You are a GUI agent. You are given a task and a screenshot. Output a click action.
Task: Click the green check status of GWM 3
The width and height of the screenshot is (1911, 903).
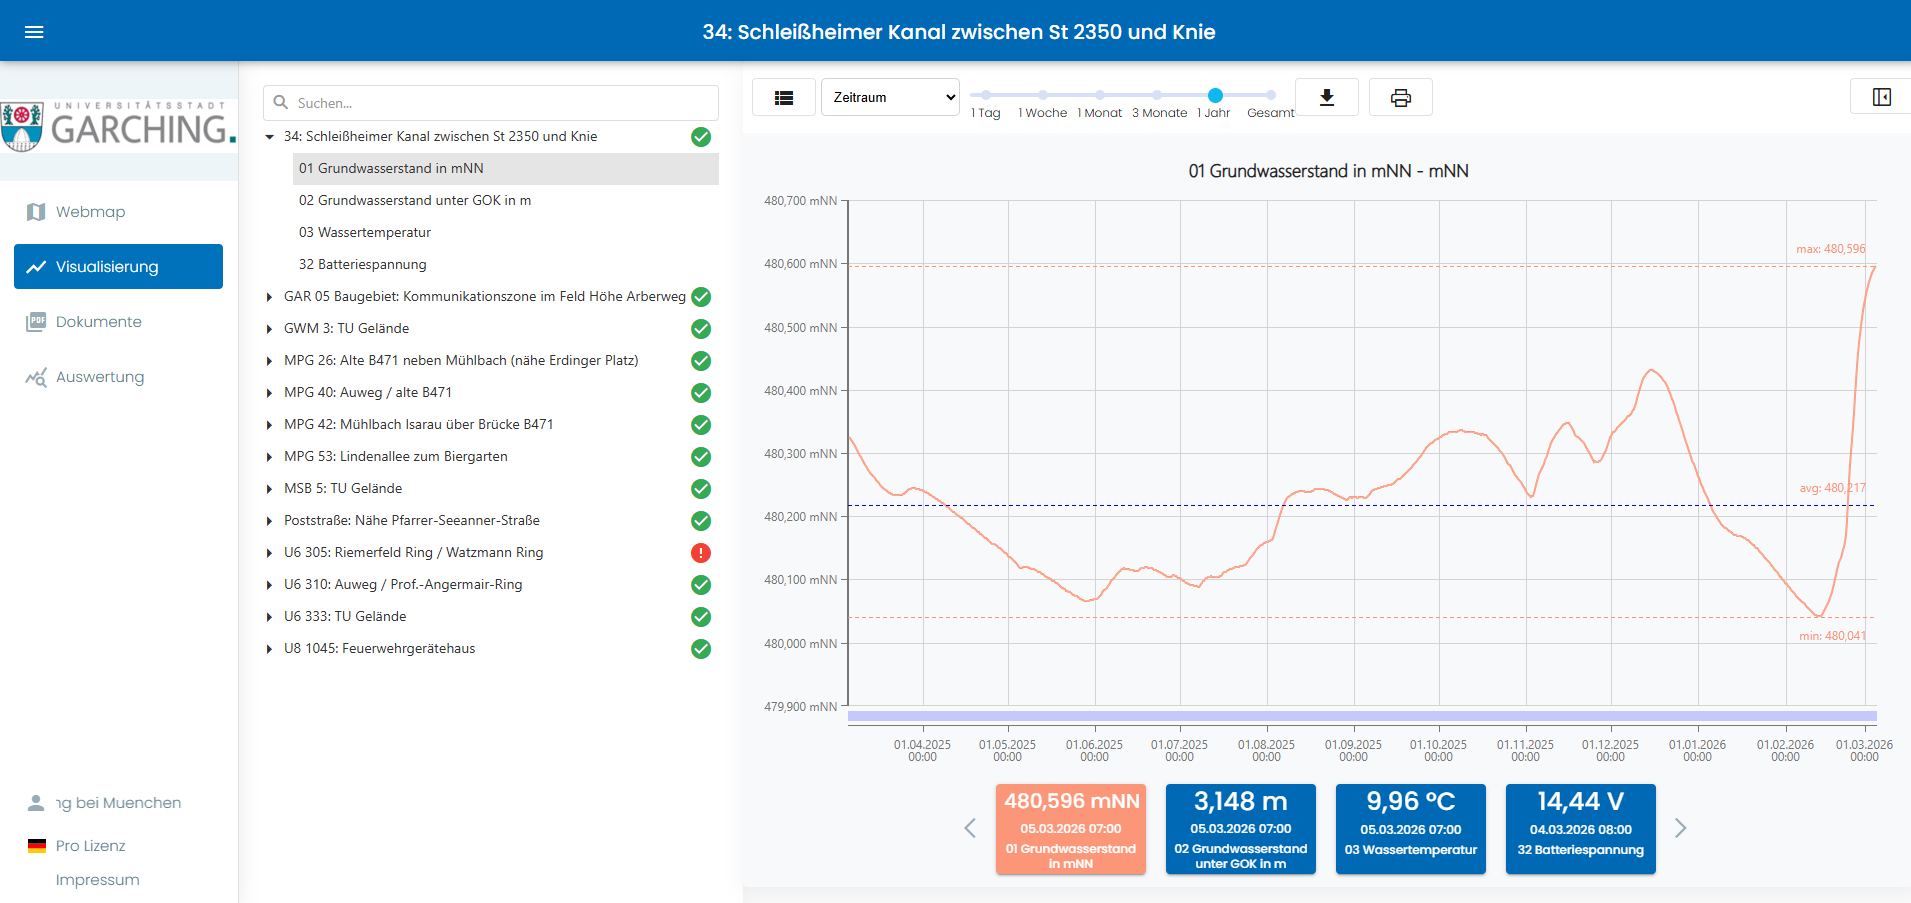(701, 329)
